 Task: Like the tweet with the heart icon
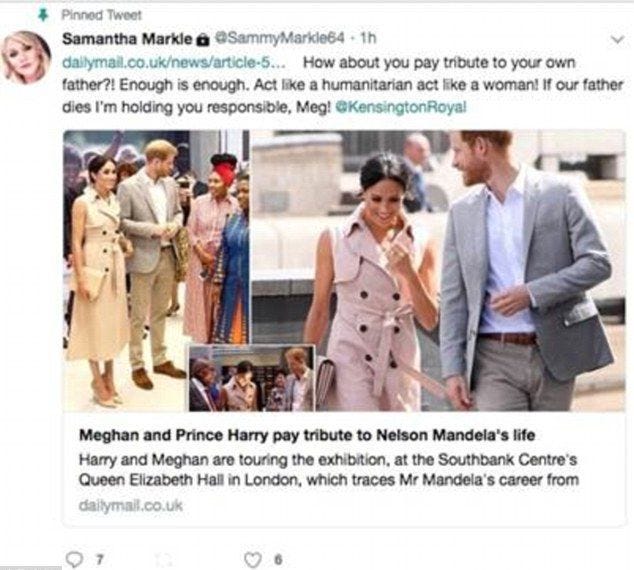253,560
